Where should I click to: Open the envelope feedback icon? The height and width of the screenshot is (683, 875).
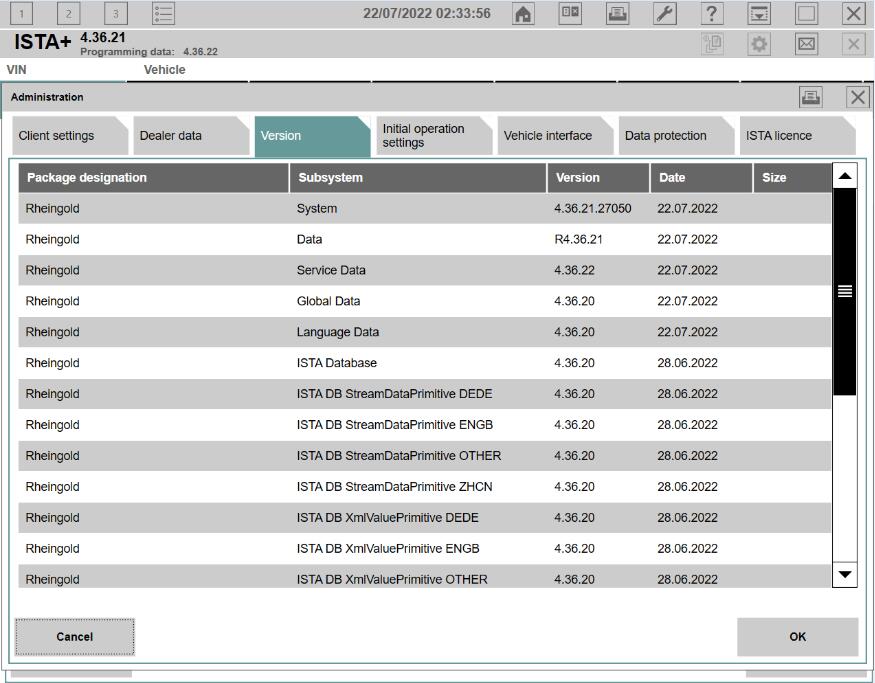[x=806, y=44]
